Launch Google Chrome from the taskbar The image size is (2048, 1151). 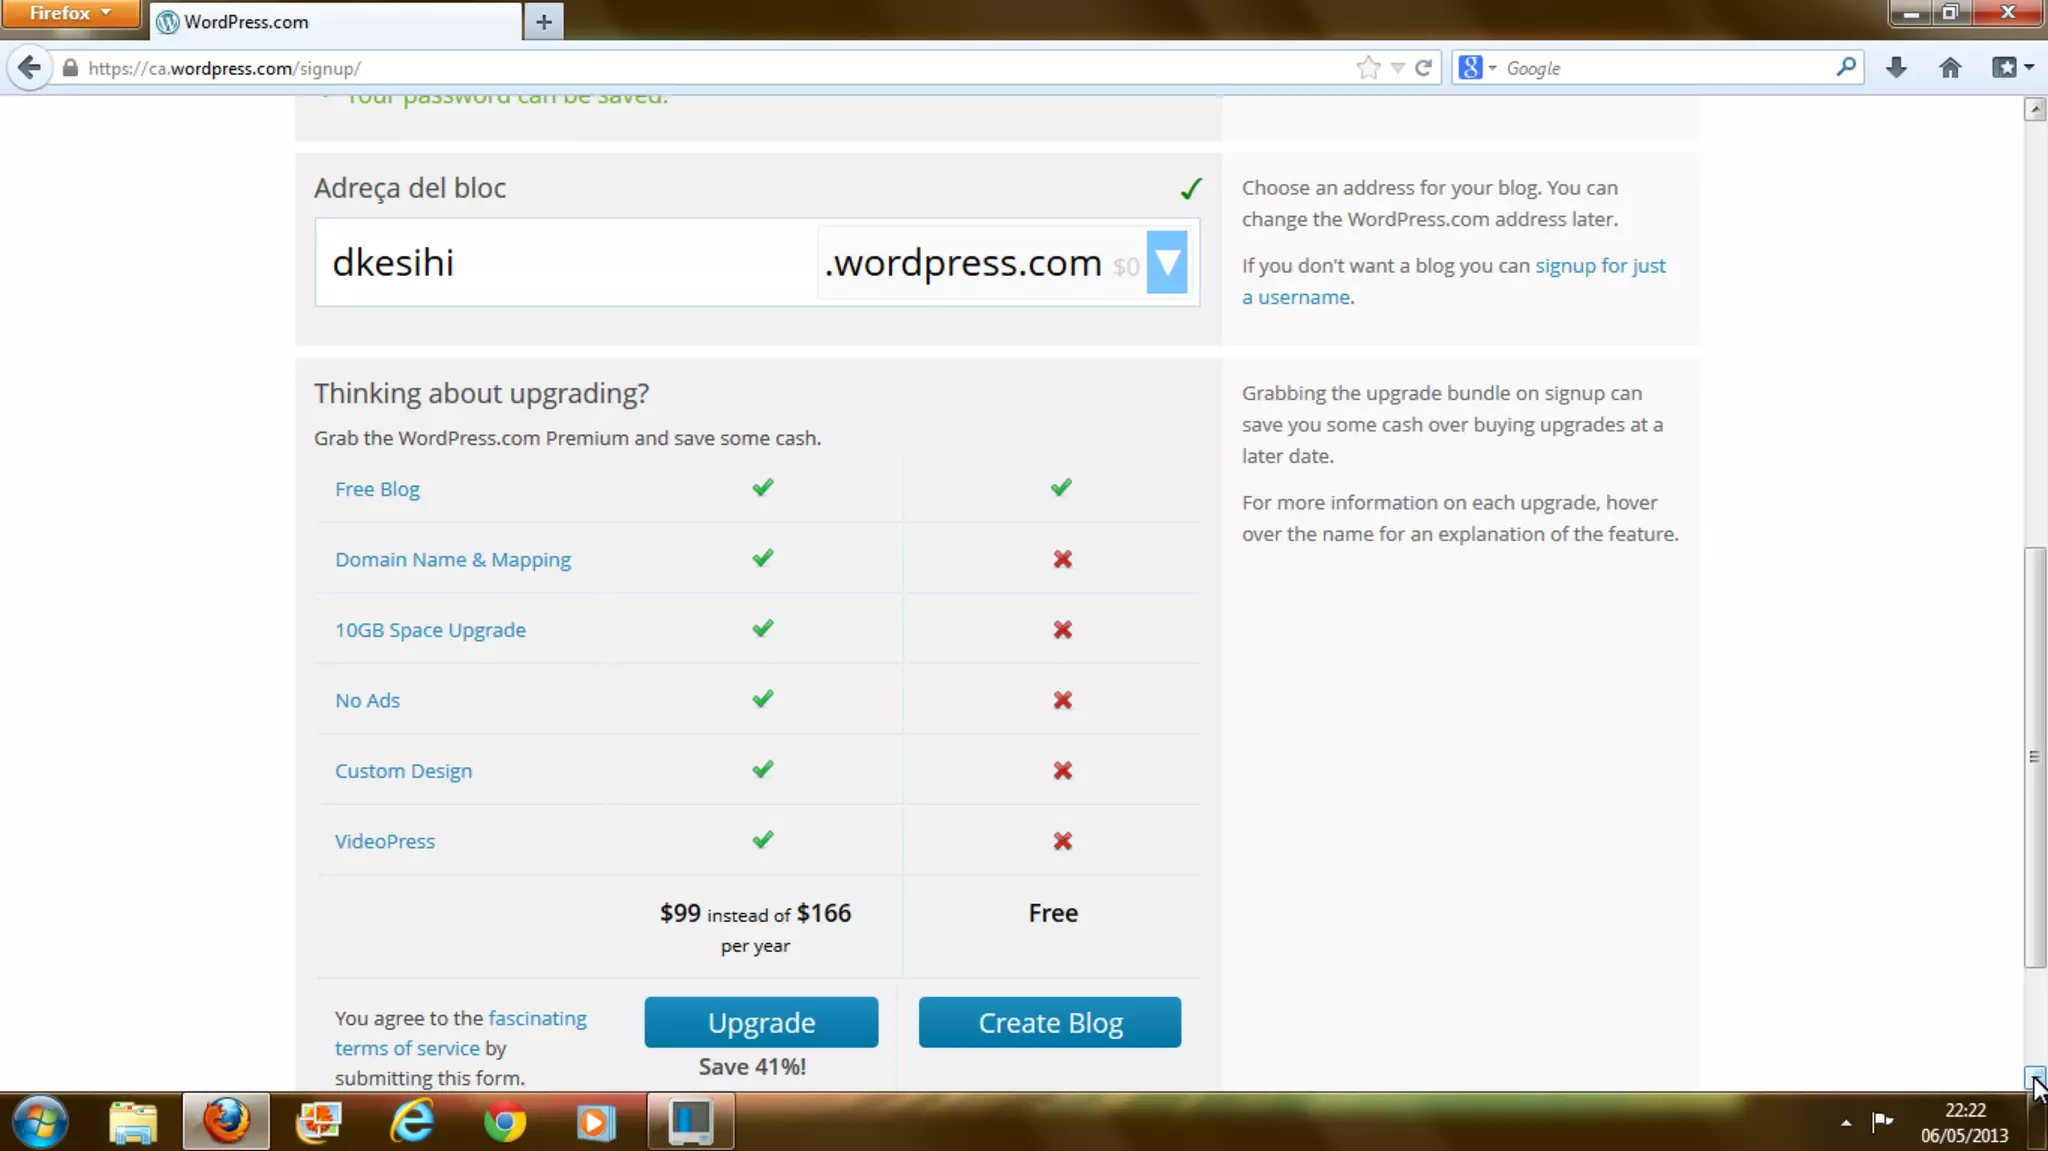504,1122
